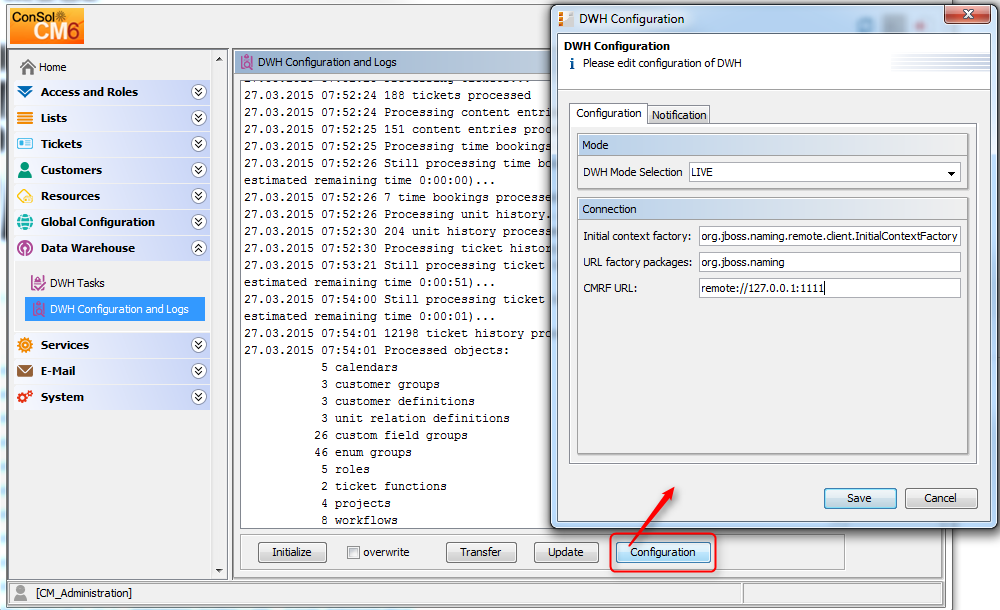
Task: Switch to the Notification tab
Action: tap(678, 114)
